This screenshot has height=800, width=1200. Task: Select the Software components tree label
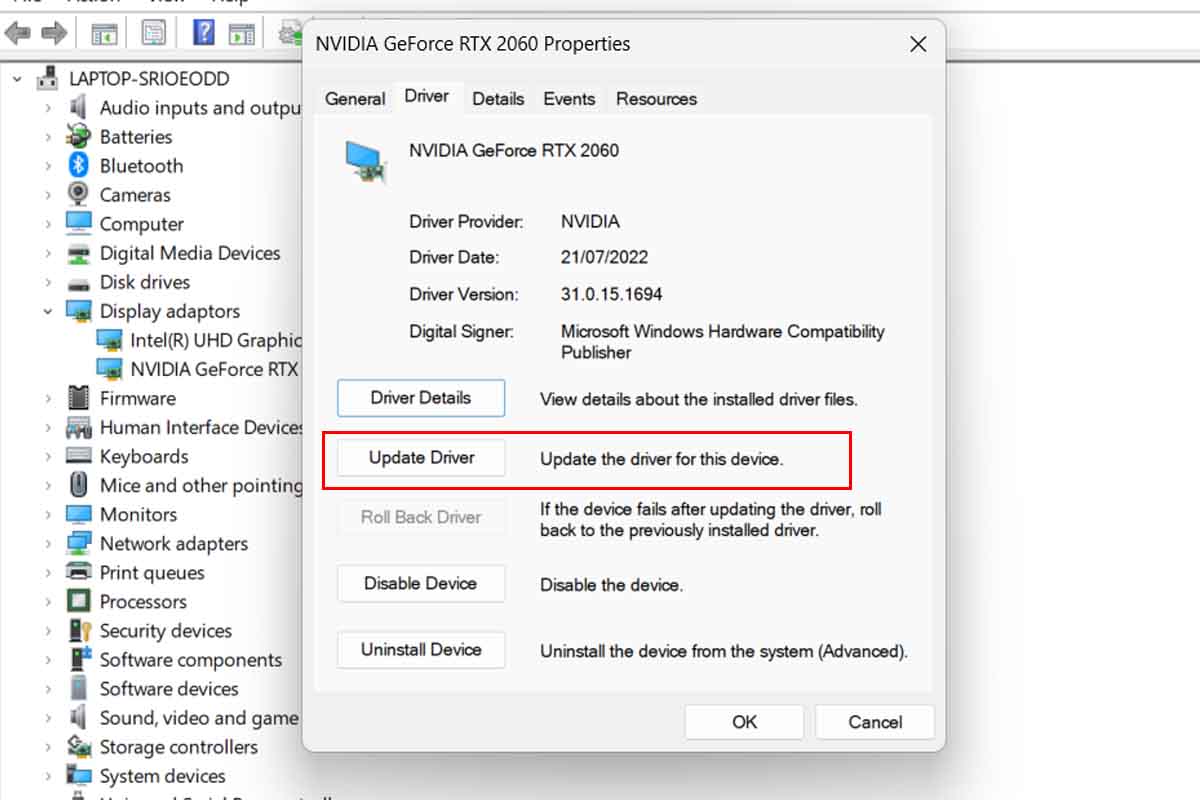pyautogui.click(x=191, y=660)
